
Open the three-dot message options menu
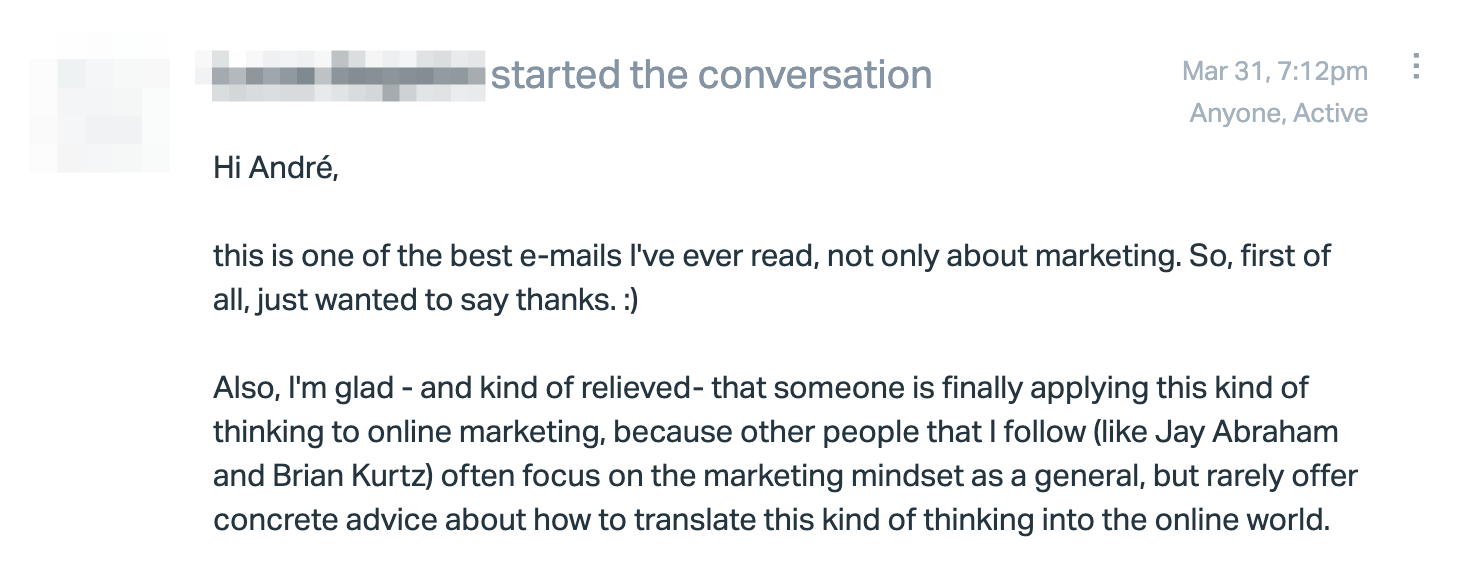click(x=1415, y=67)
